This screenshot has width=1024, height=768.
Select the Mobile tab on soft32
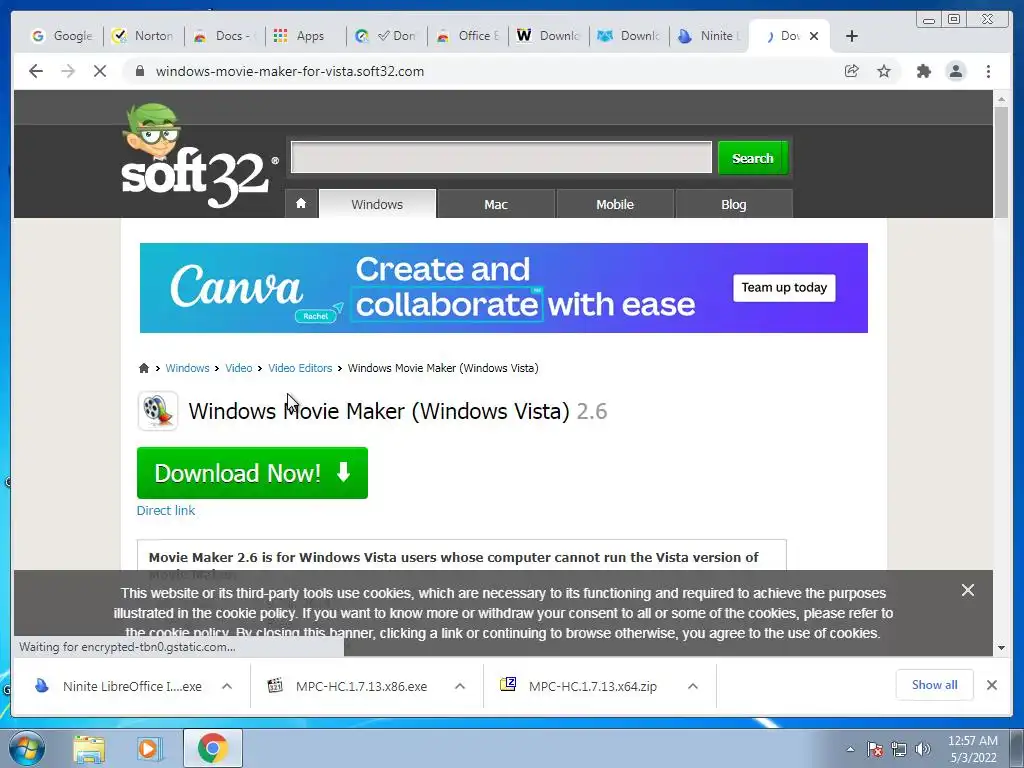pos(615,204)
